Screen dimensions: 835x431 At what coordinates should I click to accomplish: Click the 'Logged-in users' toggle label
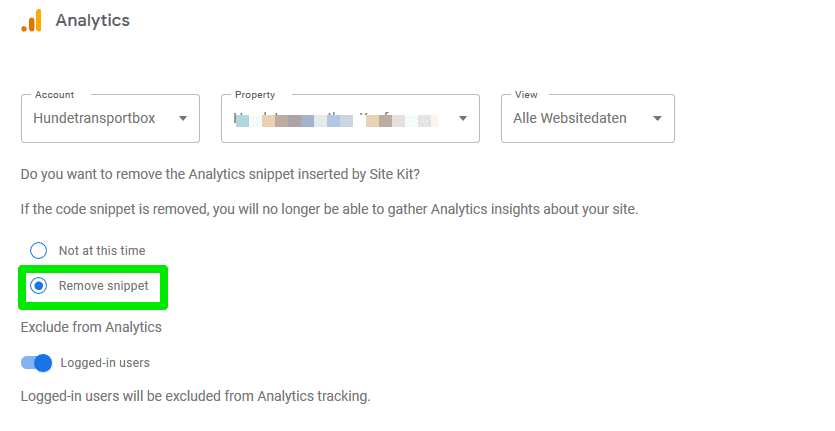click(105, 363)
